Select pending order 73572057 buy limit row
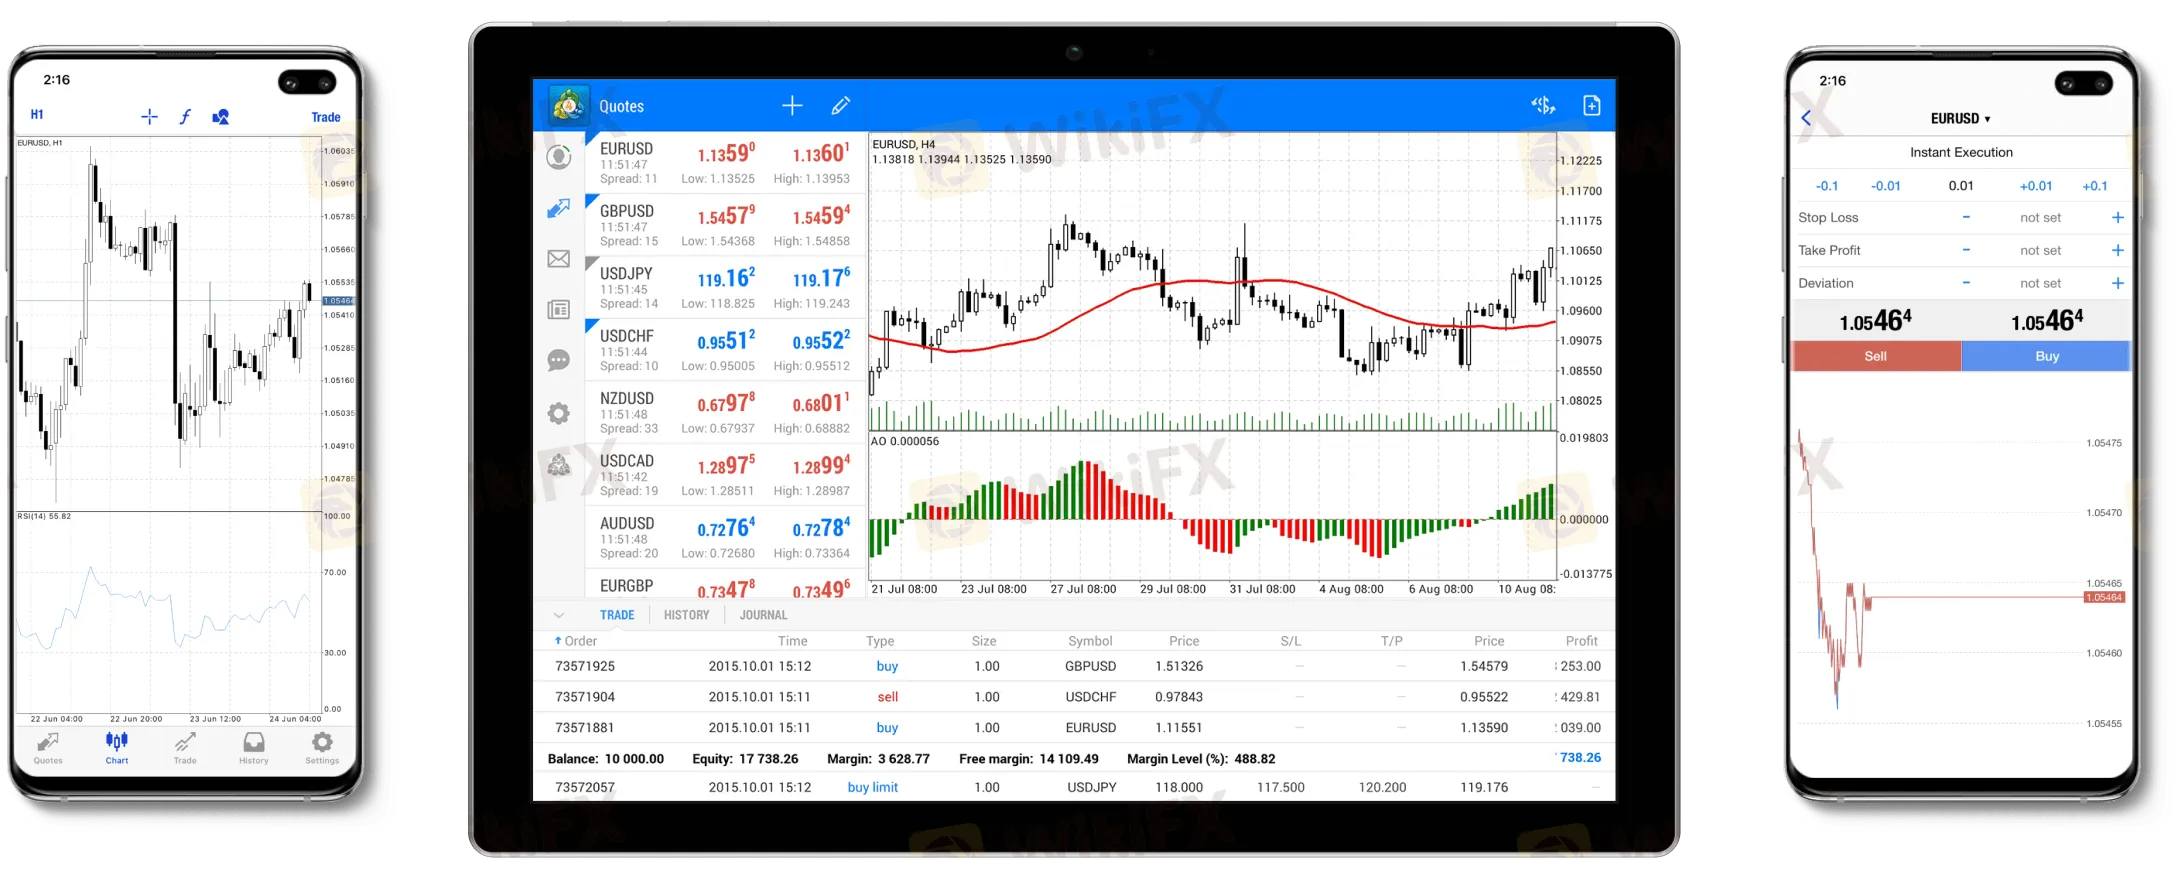The image size is (2180, 880). 1074,787
